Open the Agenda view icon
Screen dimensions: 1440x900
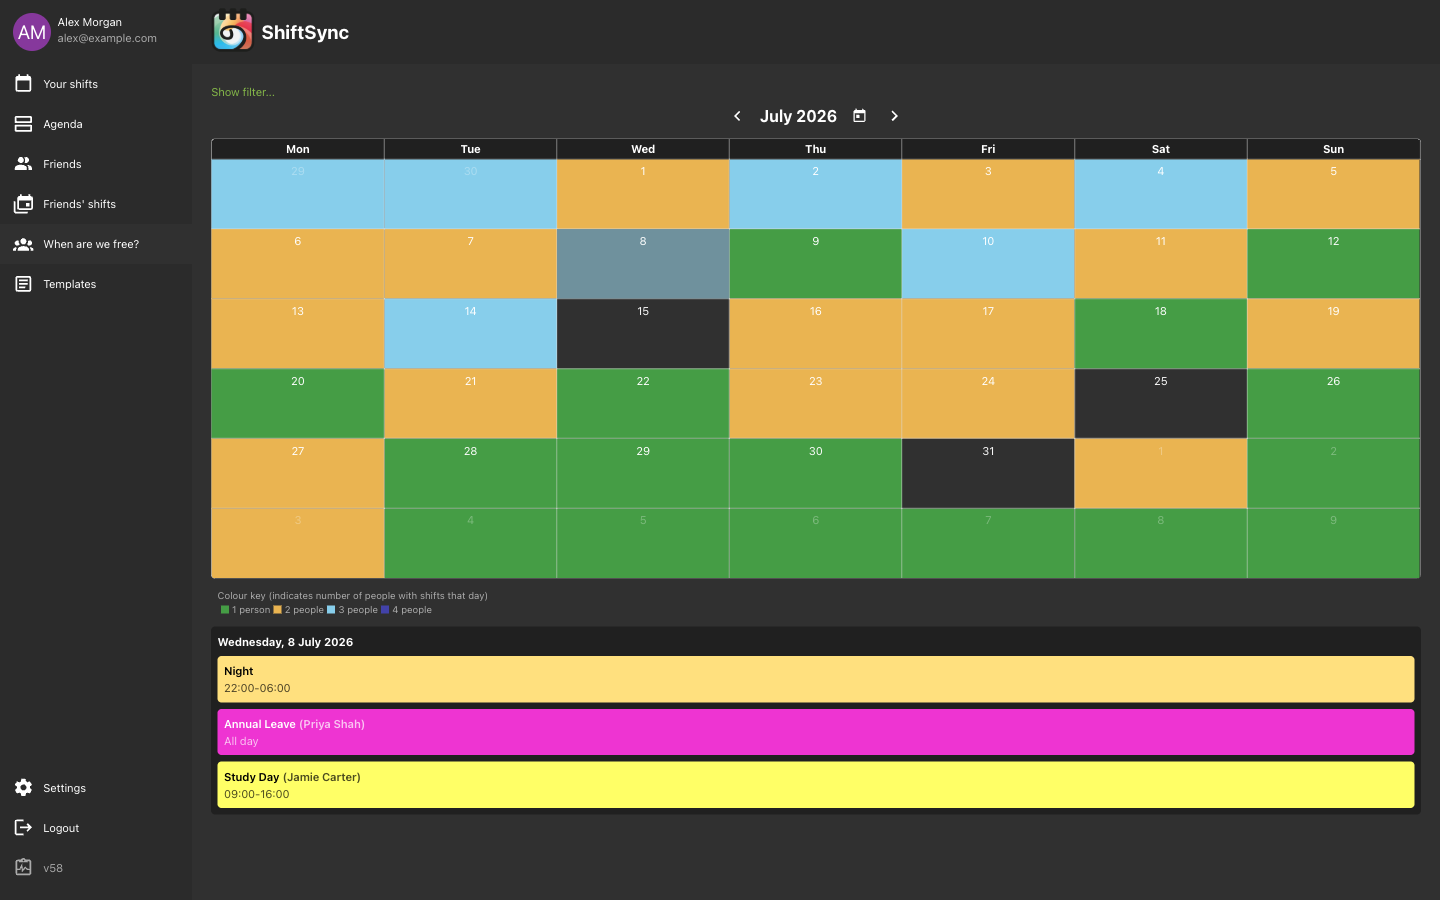23,124
